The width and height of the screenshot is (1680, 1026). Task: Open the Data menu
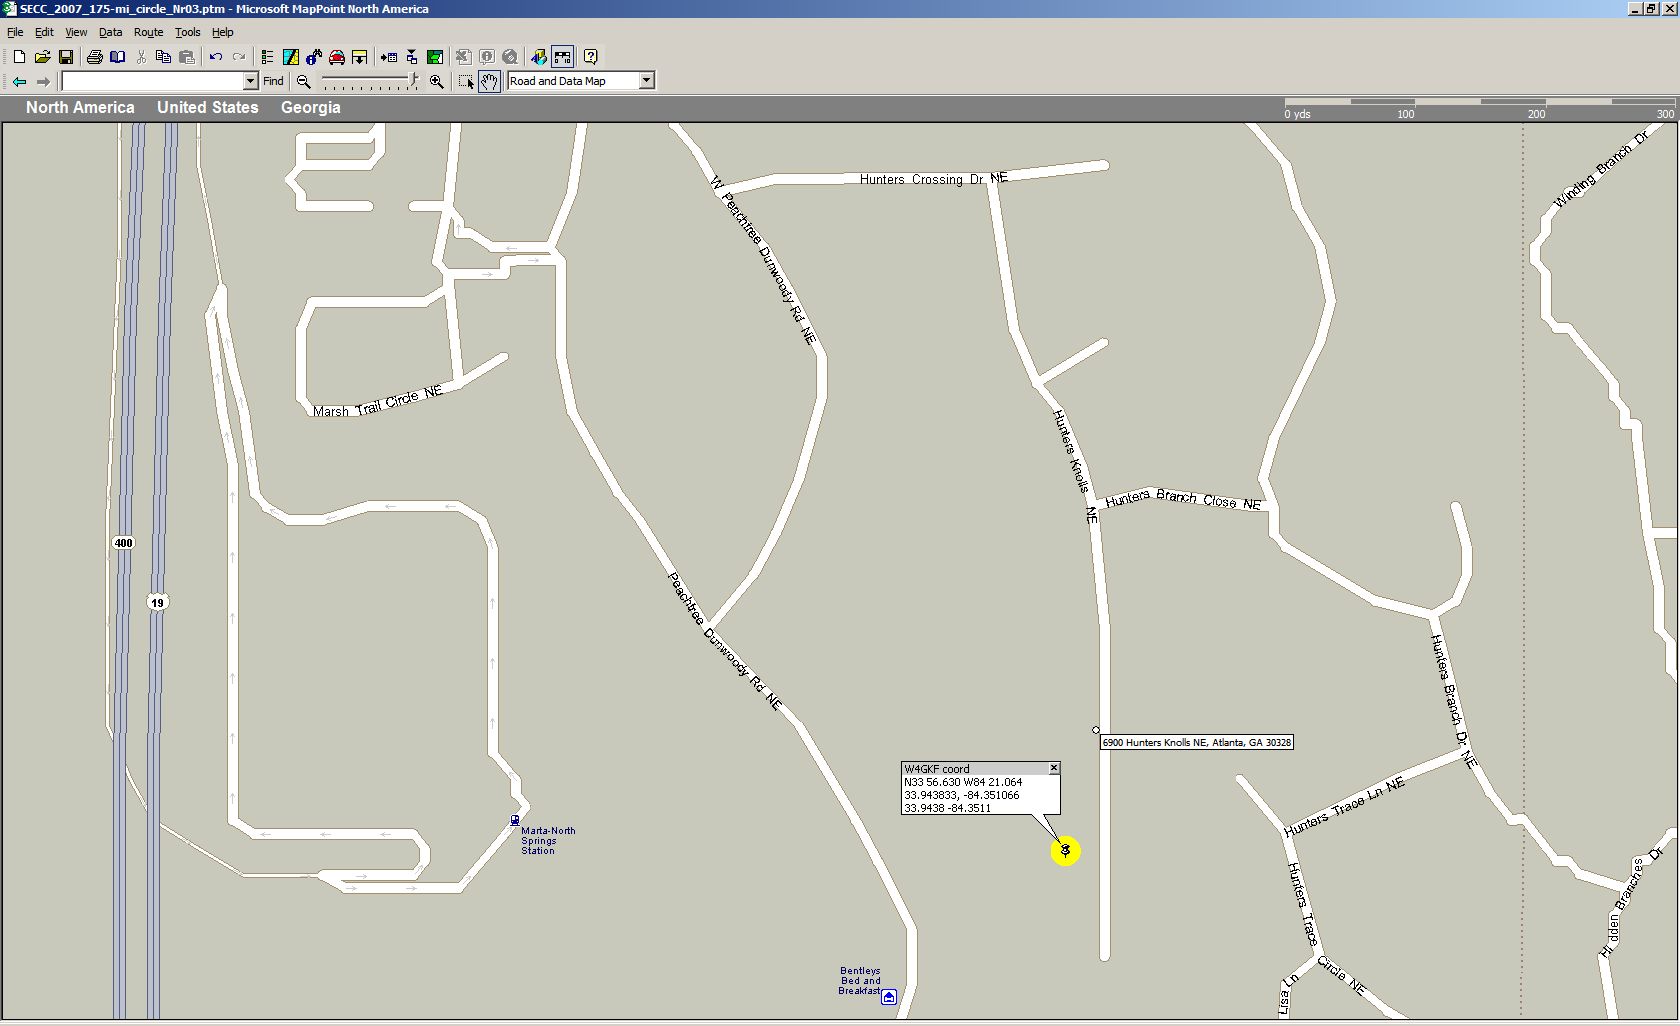[x=110, y=32]
